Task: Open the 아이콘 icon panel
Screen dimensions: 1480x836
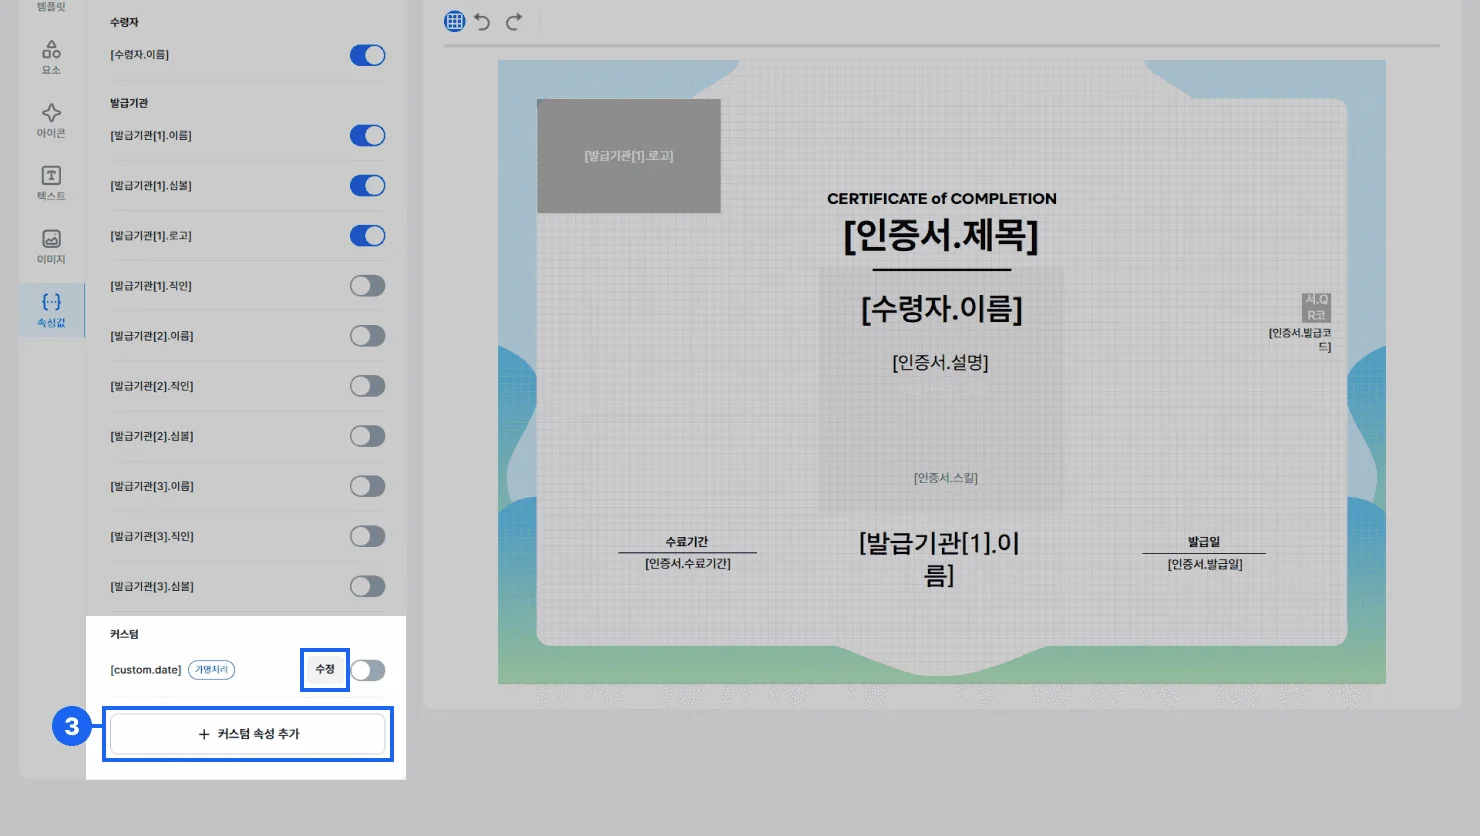Action: point(51,120)
